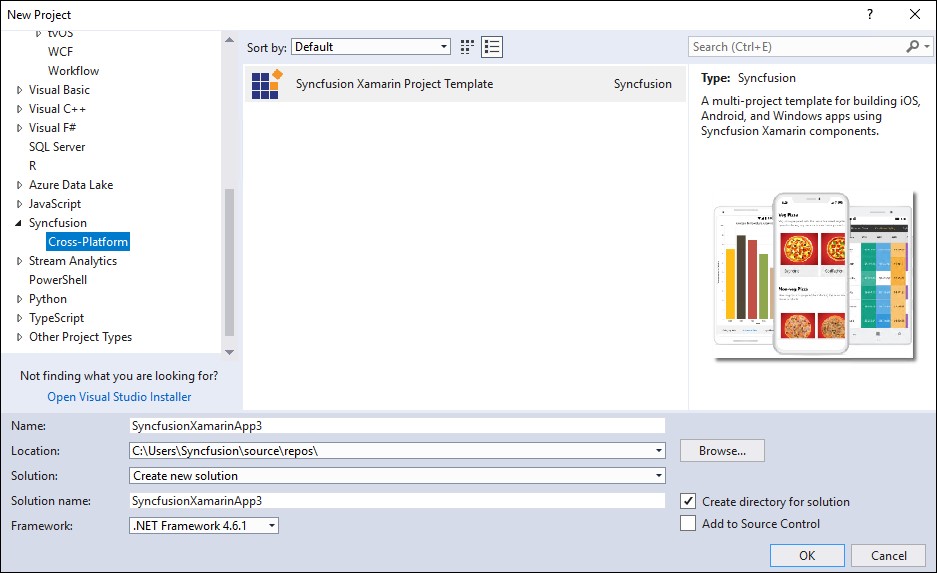Open the 'Sort by' Default dropdown
The height and width of the screenshot is (573, 937).
[371, 47]
